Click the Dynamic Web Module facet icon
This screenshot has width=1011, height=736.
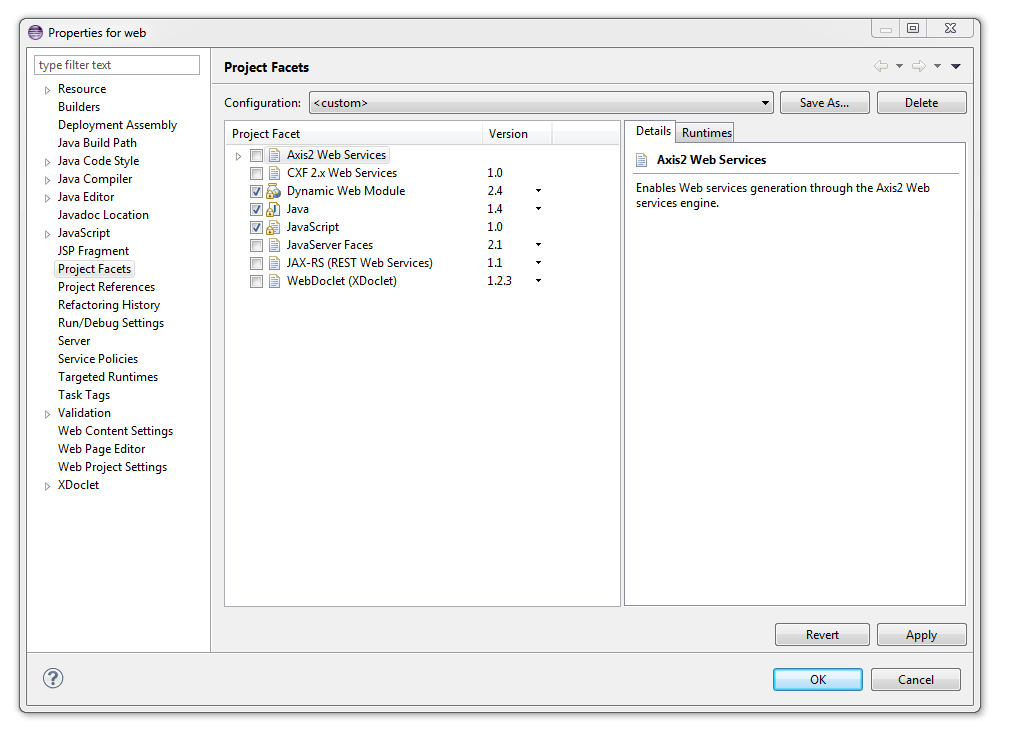pos(275,190)
